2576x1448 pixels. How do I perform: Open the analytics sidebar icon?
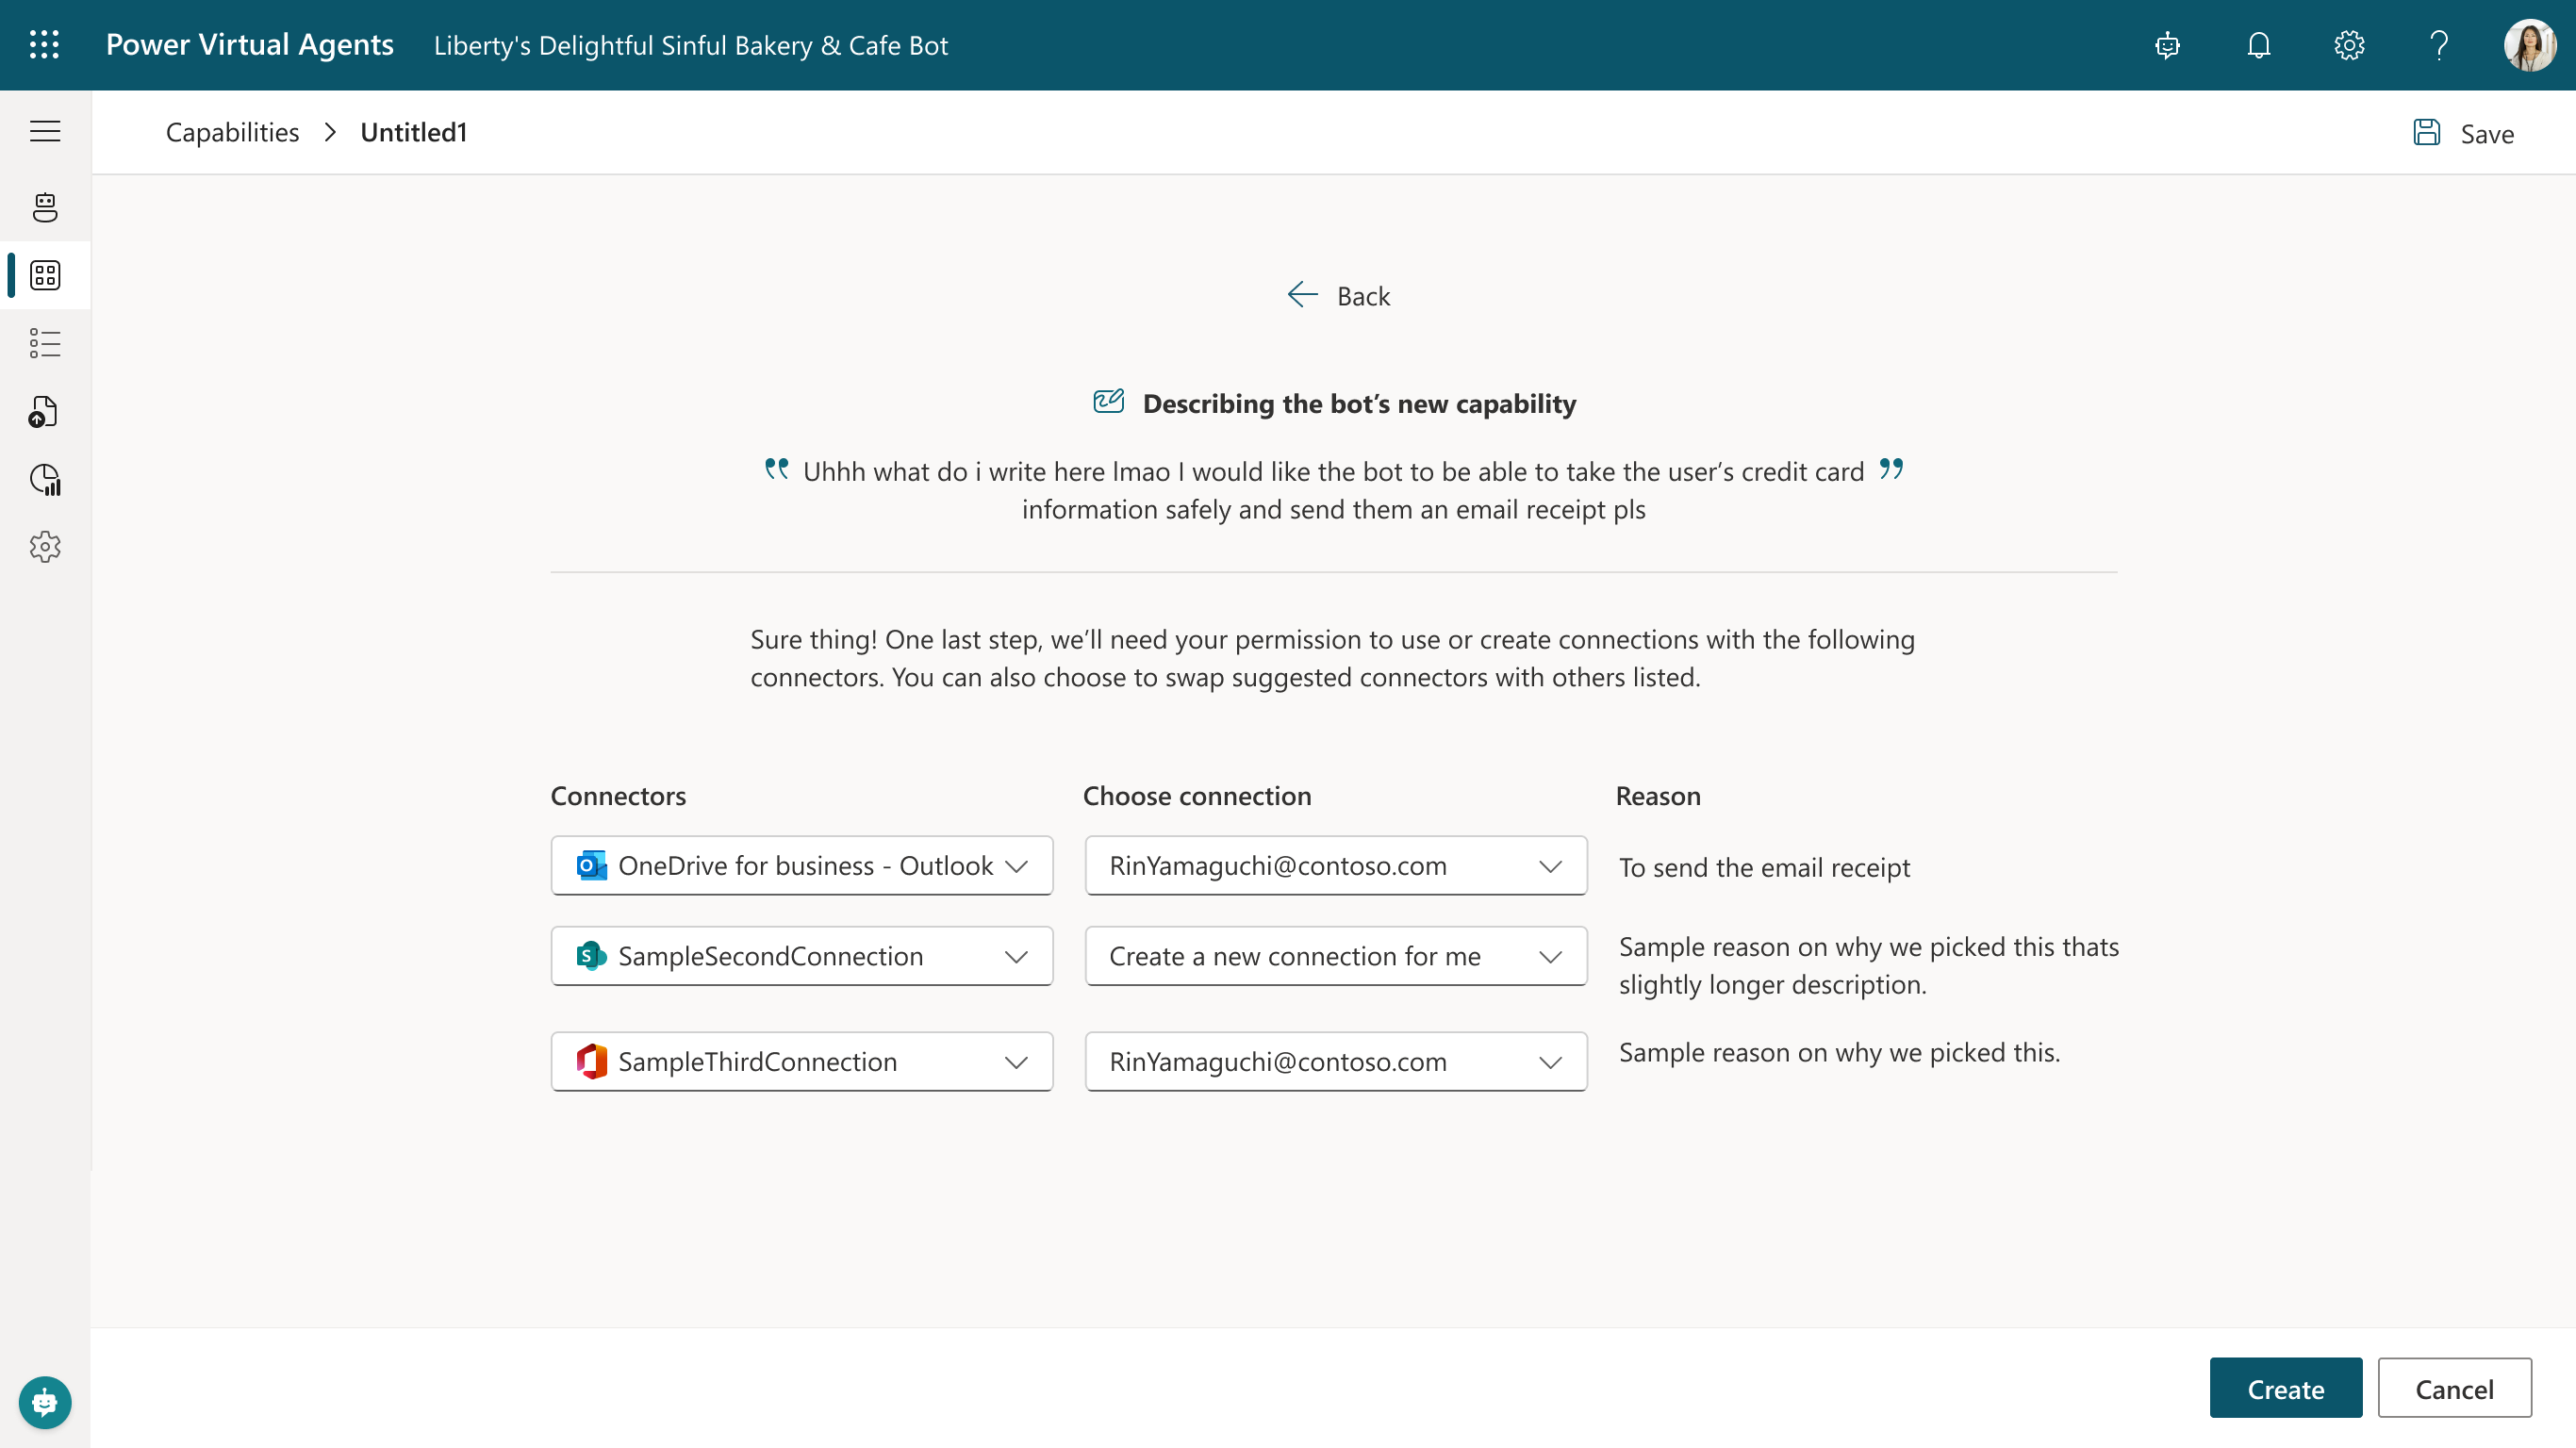click(45, 479)
